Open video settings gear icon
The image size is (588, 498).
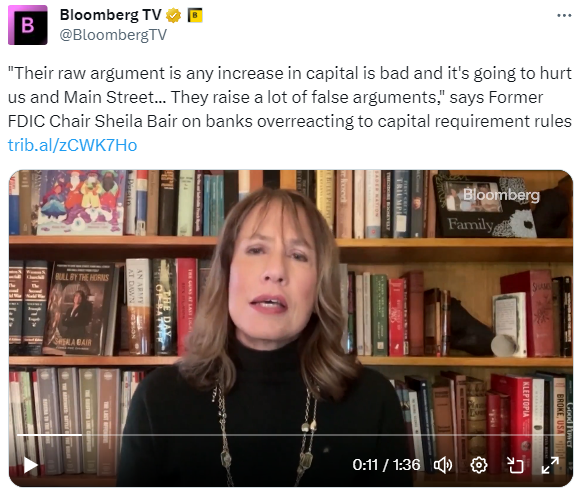[x=479, y=465]
